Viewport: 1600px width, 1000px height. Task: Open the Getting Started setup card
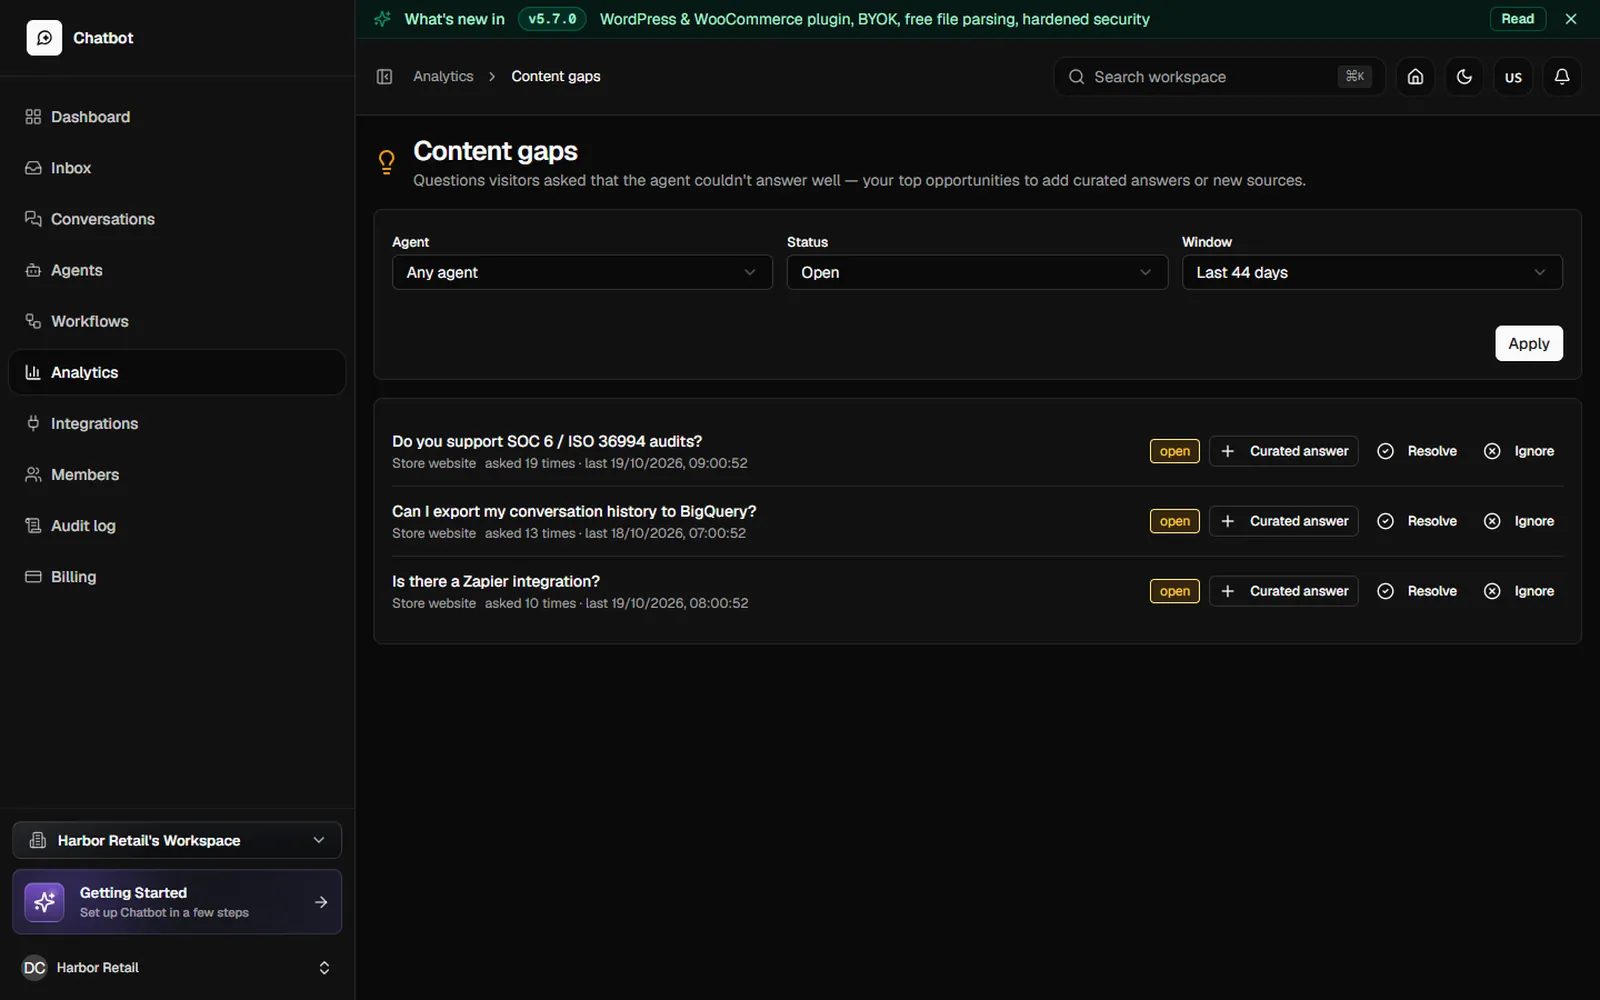pos(177,902)
